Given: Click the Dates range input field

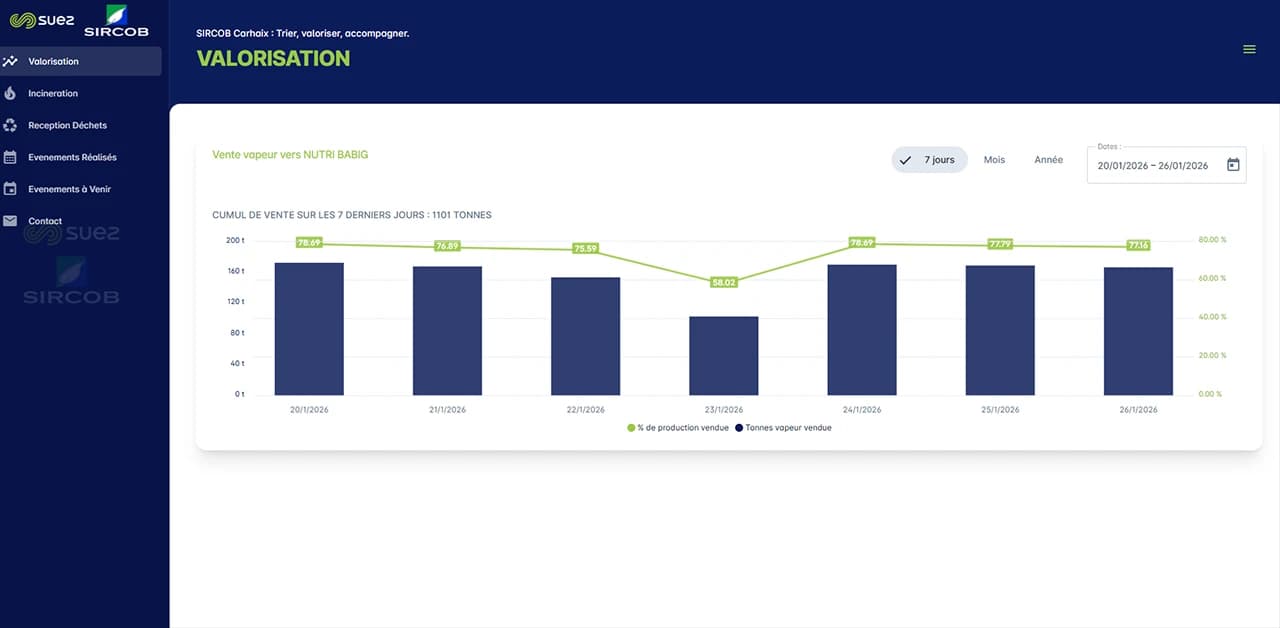Looking at the screenshot, I should click(x=1153, y=166).
